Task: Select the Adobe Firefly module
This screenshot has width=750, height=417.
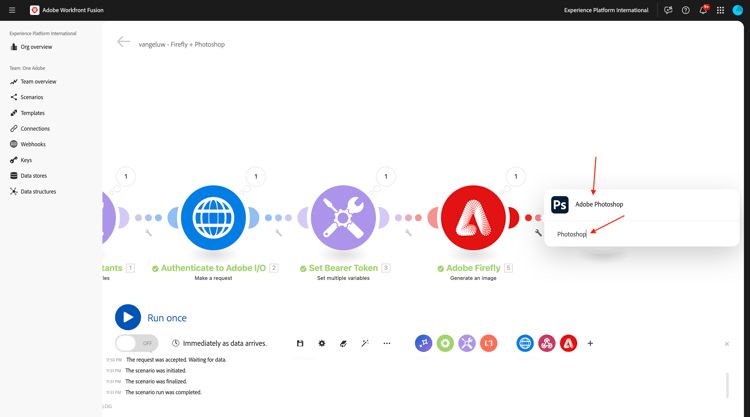Action: click(x=473, y=218)
